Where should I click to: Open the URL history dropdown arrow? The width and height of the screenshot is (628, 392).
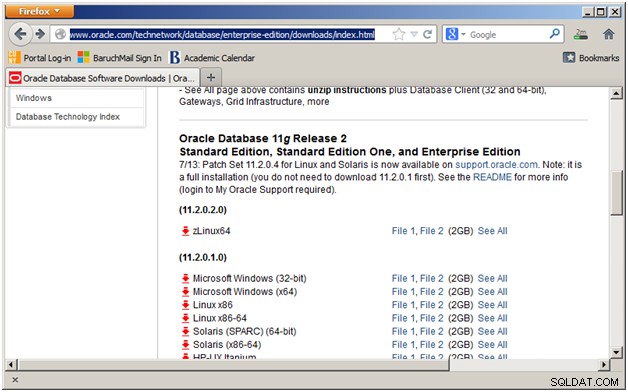[x=414, y=34]
